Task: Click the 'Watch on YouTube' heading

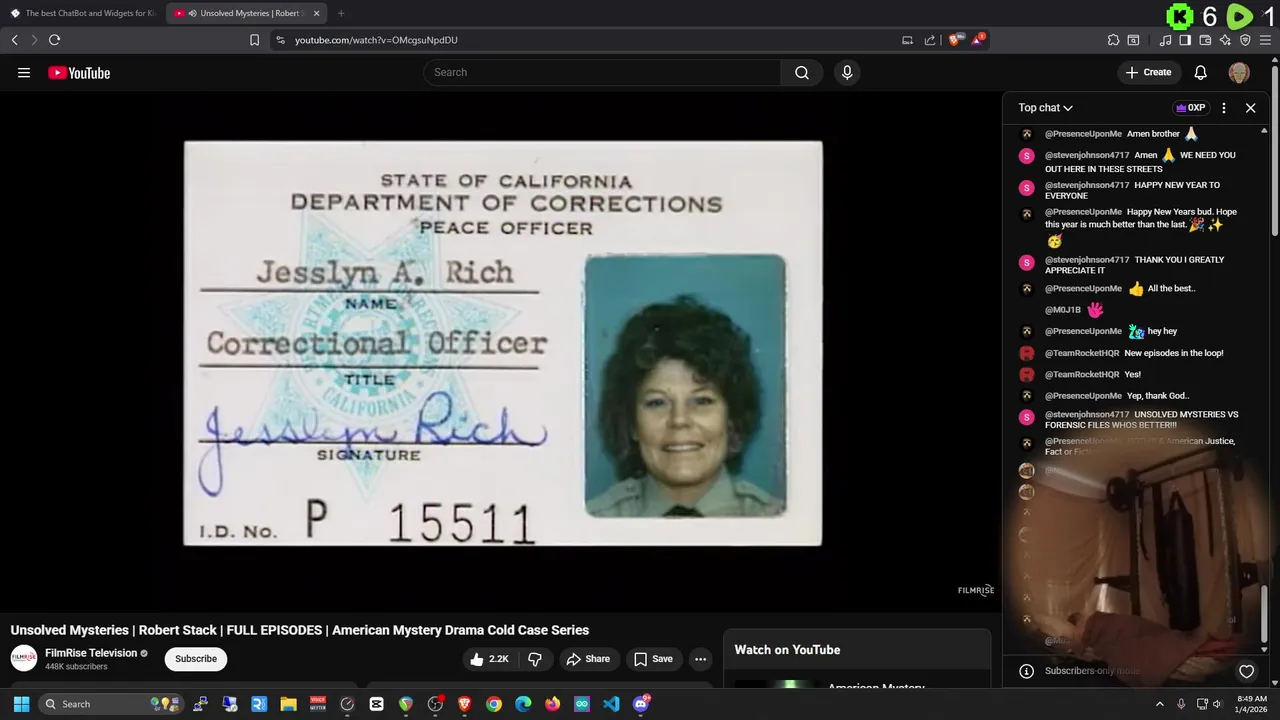Action: 787,650
